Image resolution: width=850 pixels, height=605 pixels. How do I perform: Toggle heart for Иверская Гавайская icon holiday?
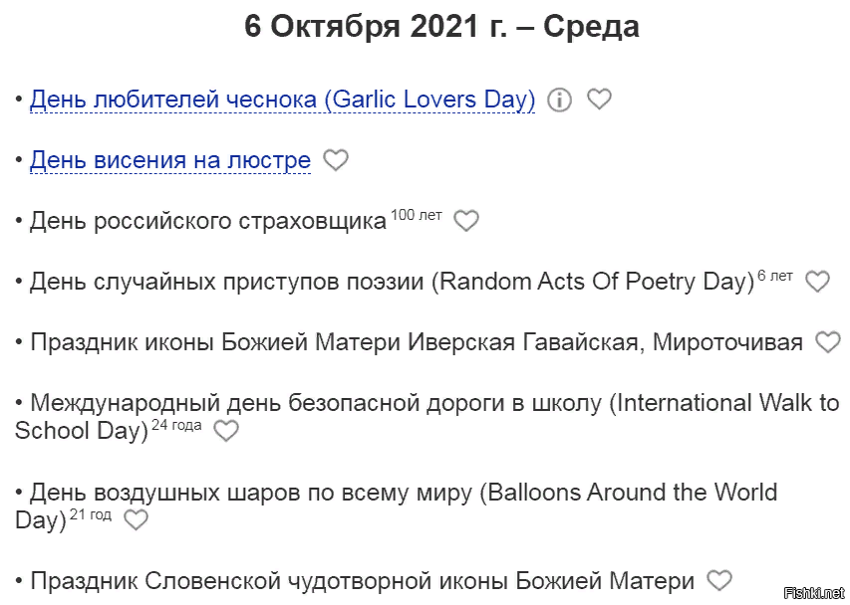coord(828,343)
